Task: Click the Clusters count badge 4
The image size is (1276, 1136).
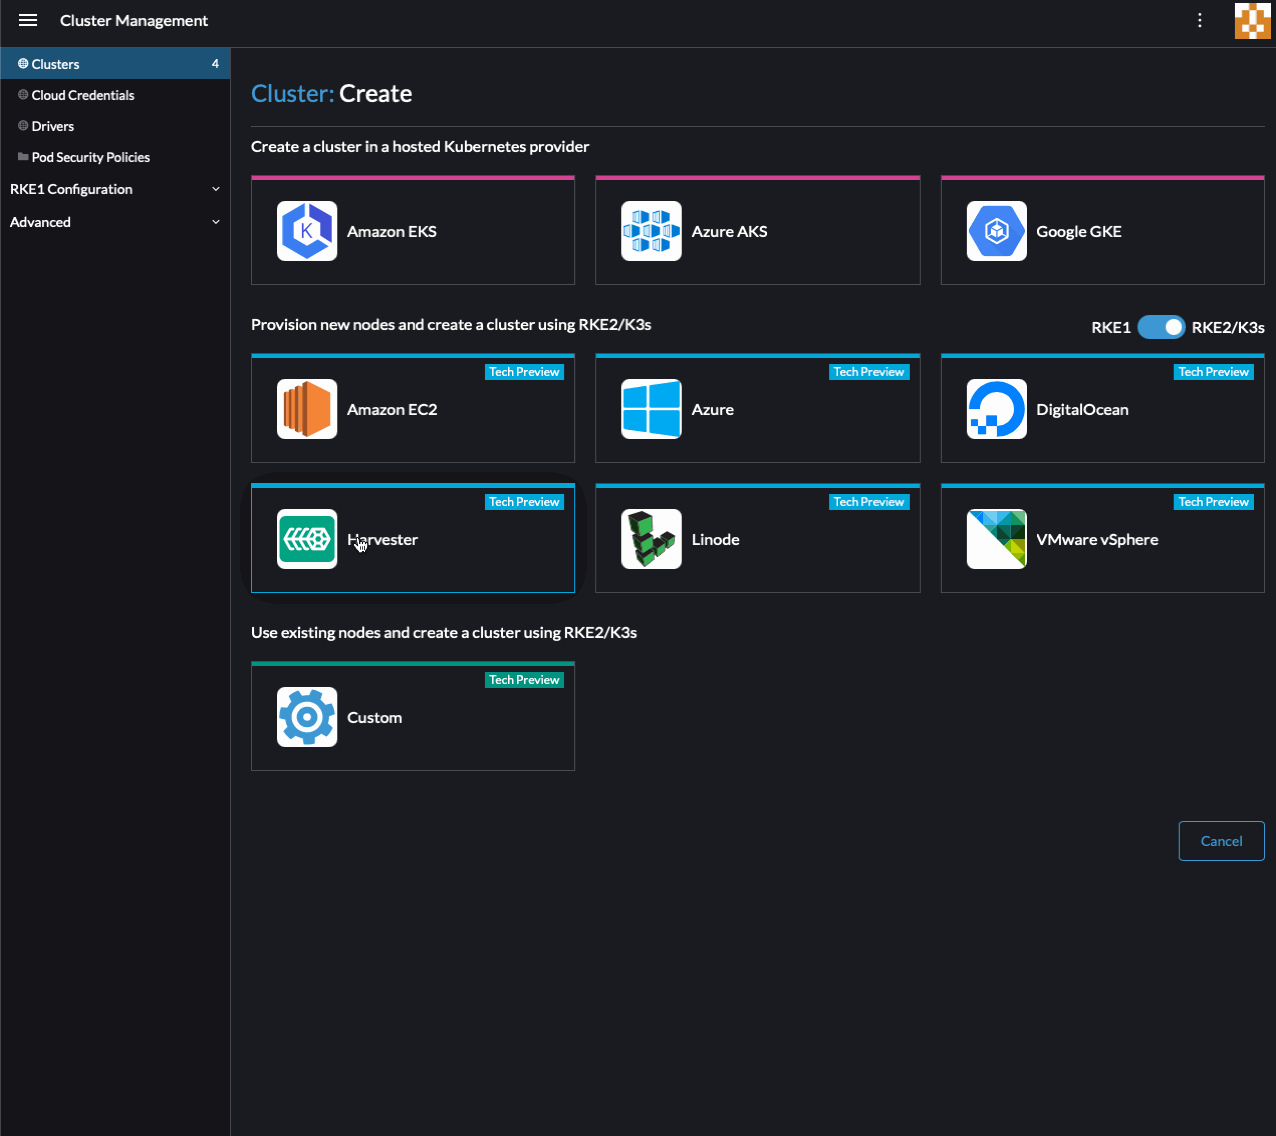Action: (x=215, y=64)
